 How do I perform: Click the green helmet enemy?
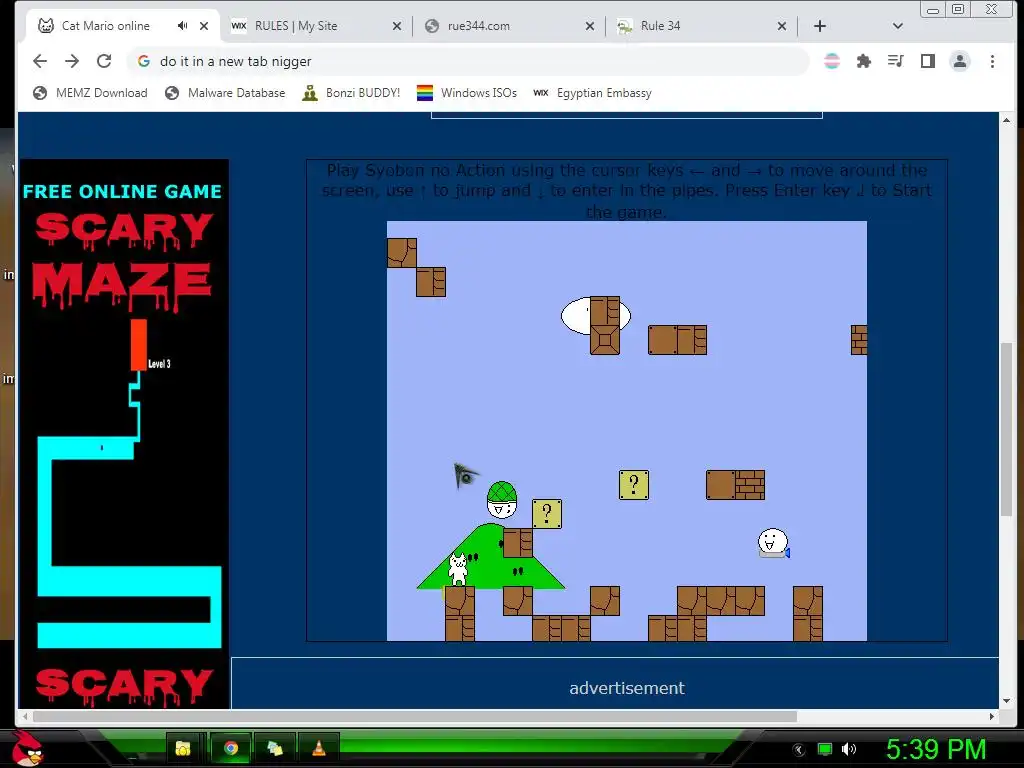502,500
